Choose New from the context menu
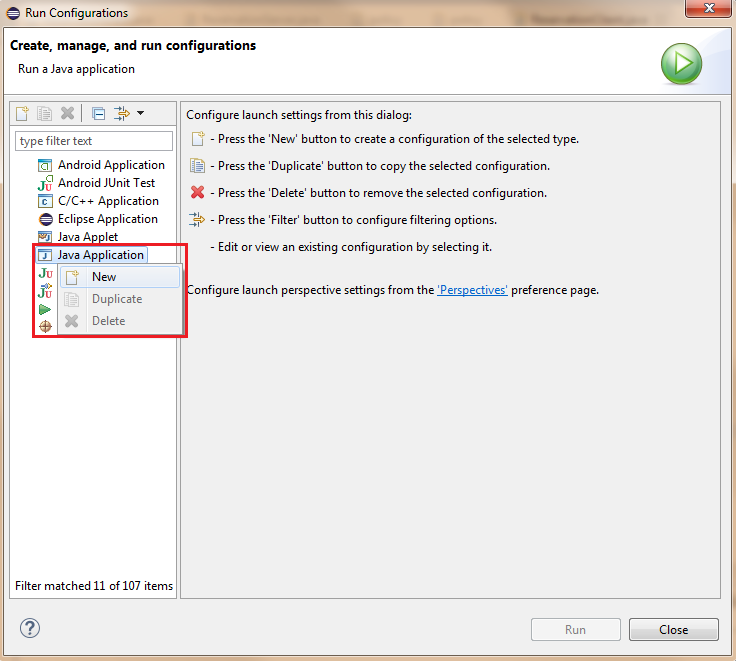Image resolution: width=736 pixels, height=661 pixels. 120,277
